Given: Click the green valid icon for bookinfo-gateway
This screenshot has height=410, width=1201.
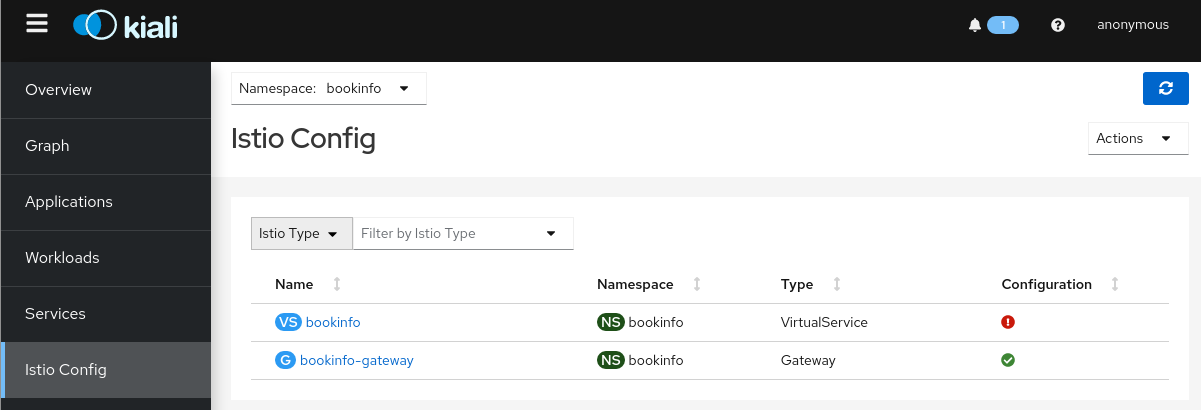Looking at the screenshot, I should (x=1008, y=360).
